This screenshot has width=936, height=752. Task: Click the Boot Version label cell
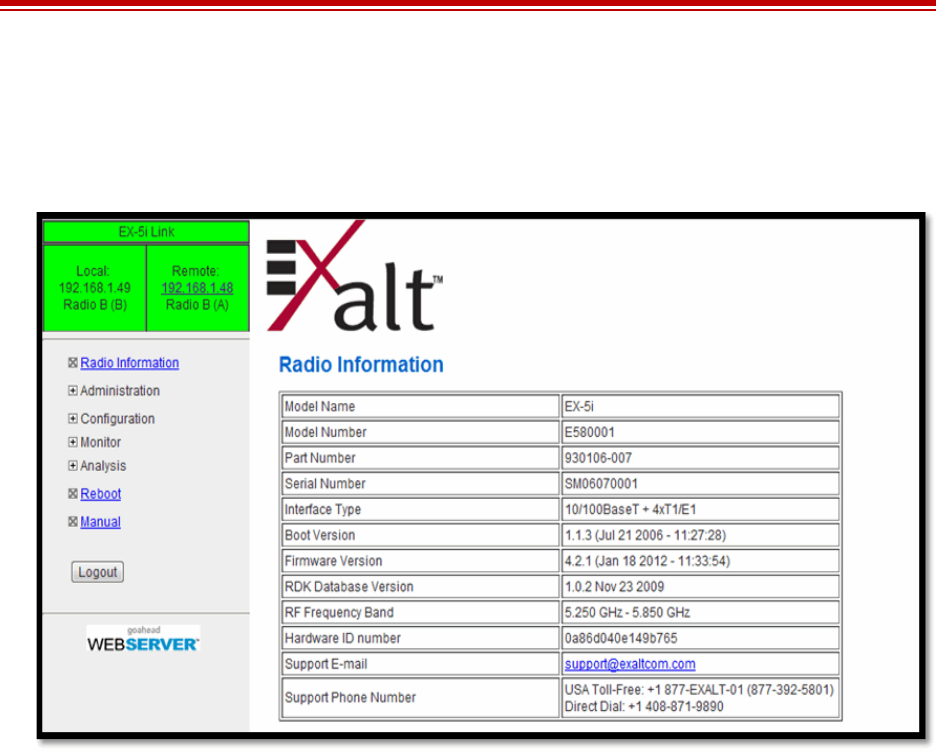(x=420, y=535)
